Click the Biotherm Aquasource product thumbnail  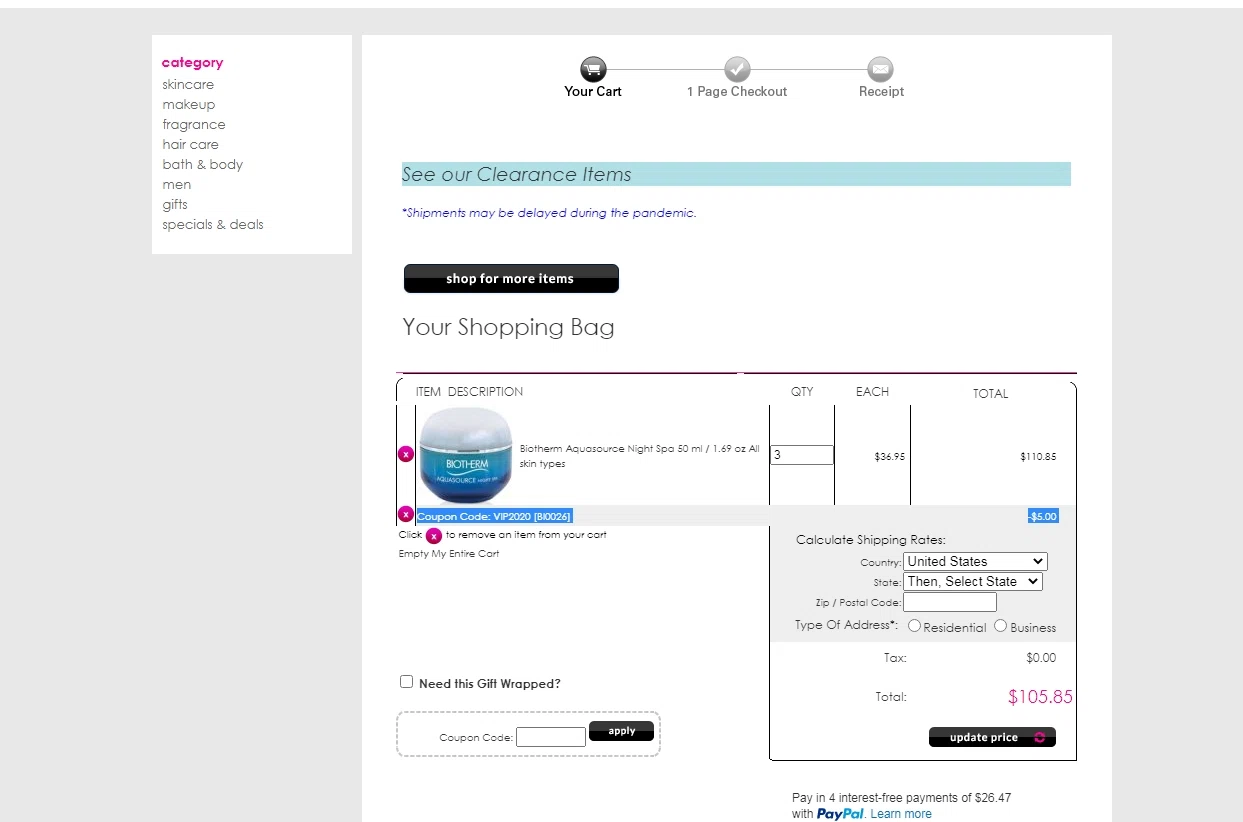click(x=466, y=455)
